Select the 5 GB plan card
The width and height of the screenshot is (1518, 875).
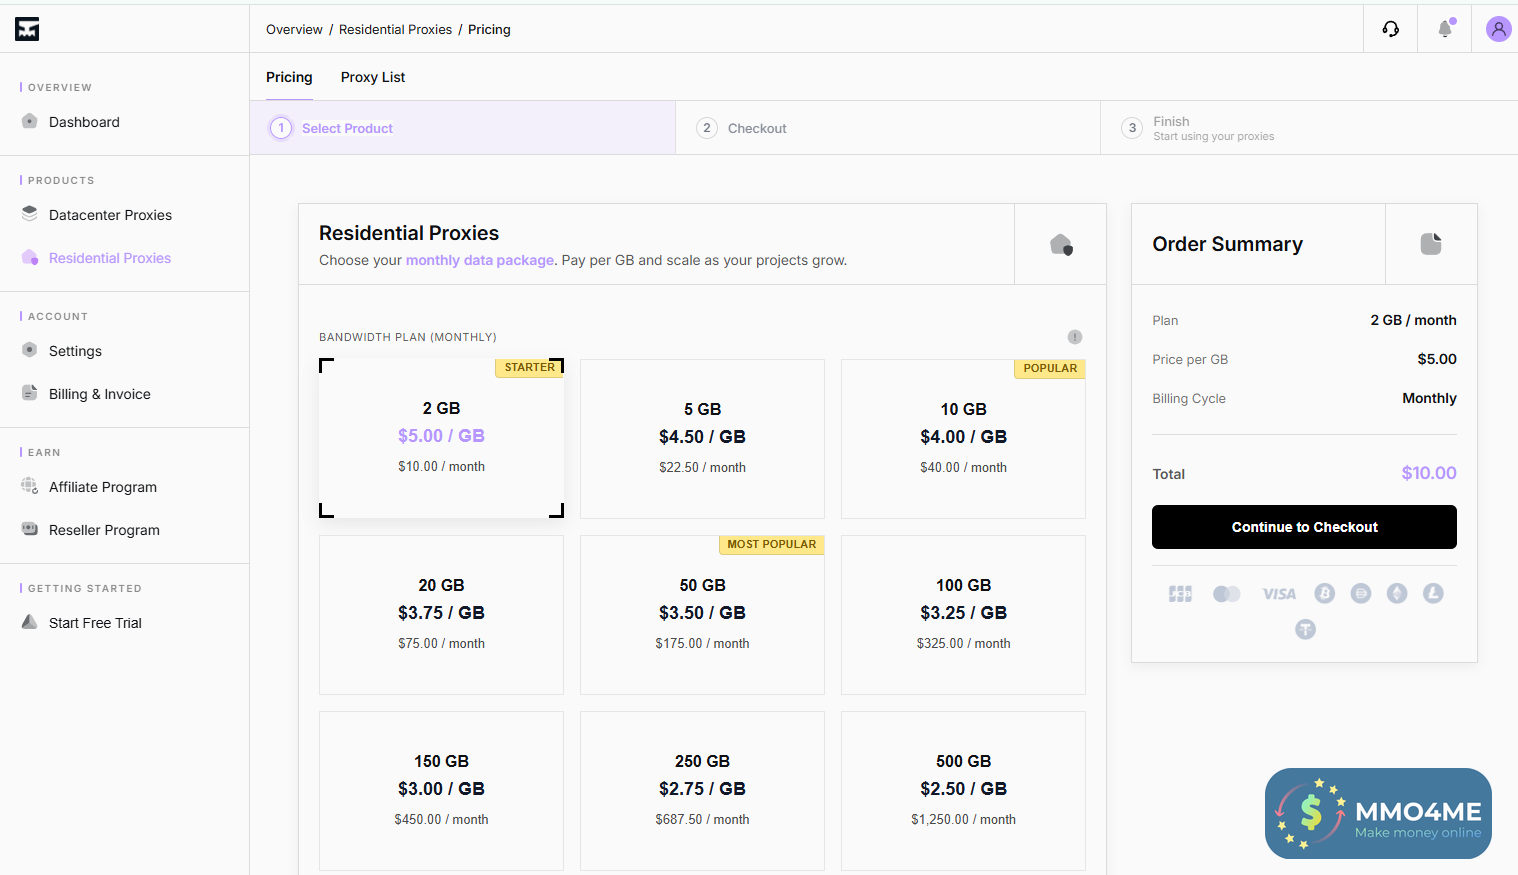tap(702, 438)
